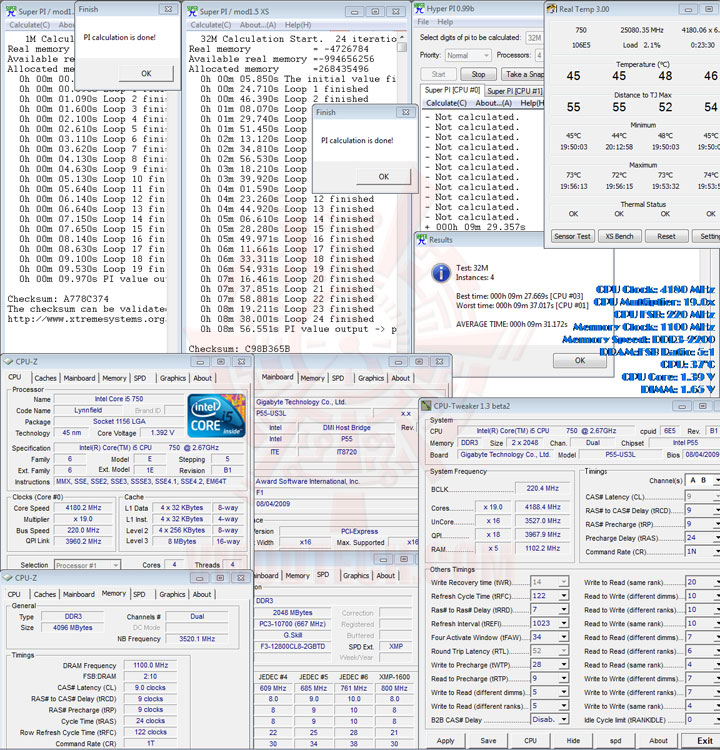720x750 pixels.
Task: Click the Real Temp thermometer title icon
Action: (x=552, y=9)
